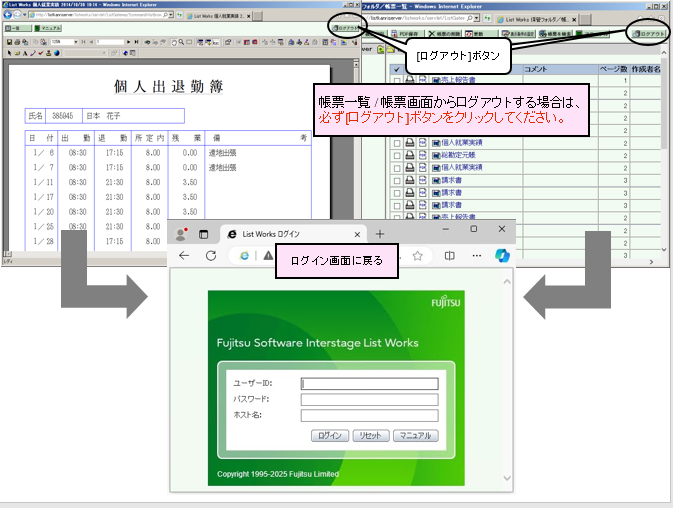Viewport: 673px width, 508px height.
Task: Click the 更新 button in the list window
Action: click(481, 33)
